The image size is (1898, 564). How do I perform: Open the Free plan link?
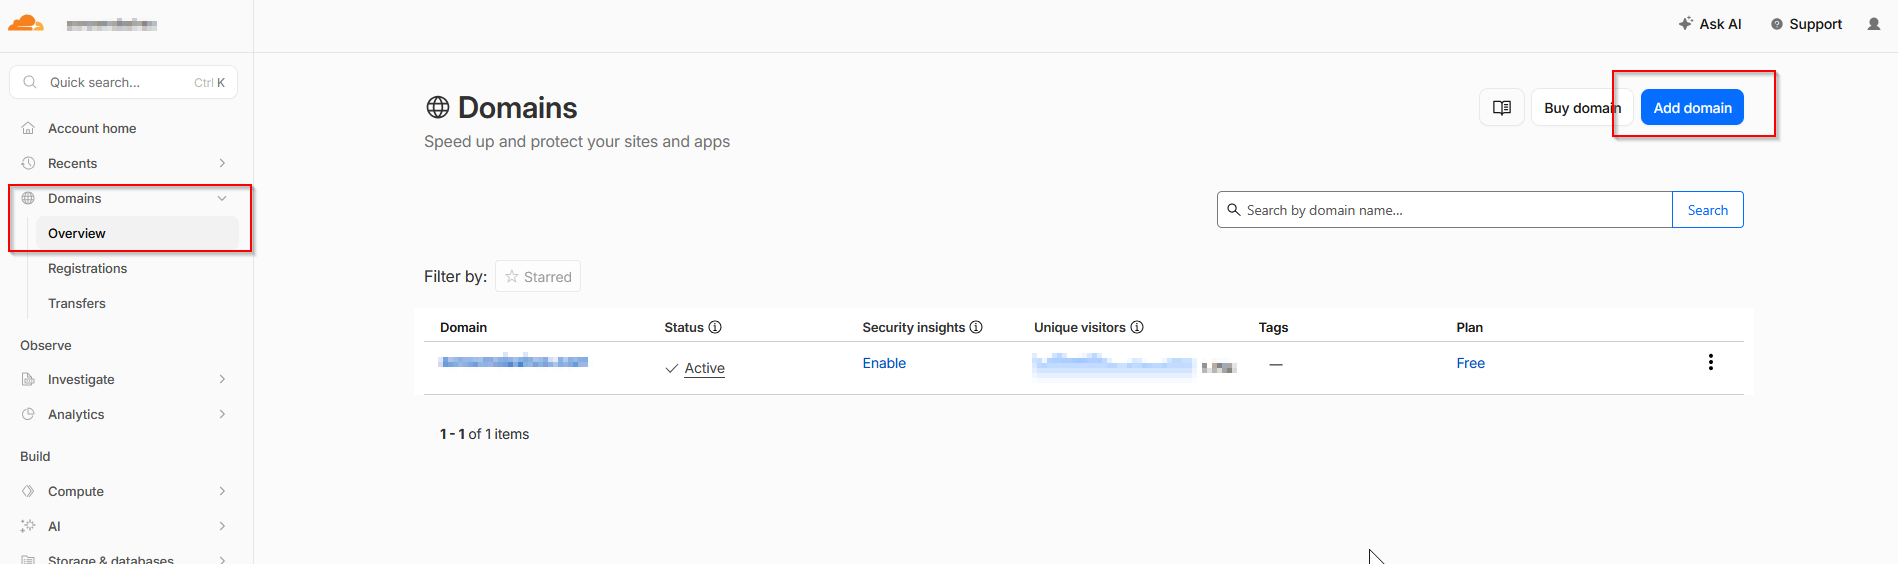click(x=1470, y=363)
